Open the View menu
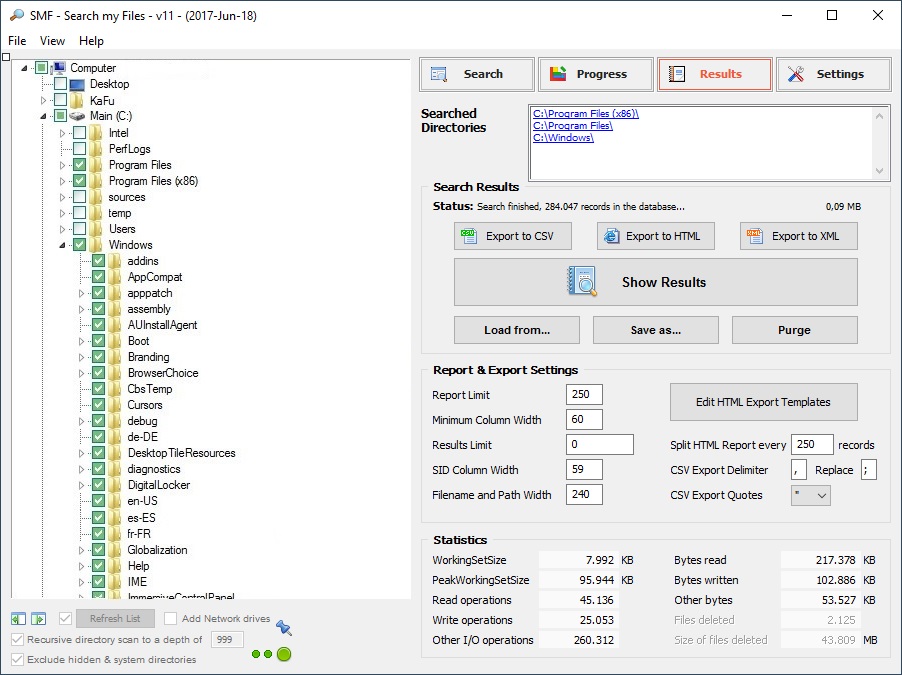The height and width of the screenshot is (675, 902). tap(52, 41)
